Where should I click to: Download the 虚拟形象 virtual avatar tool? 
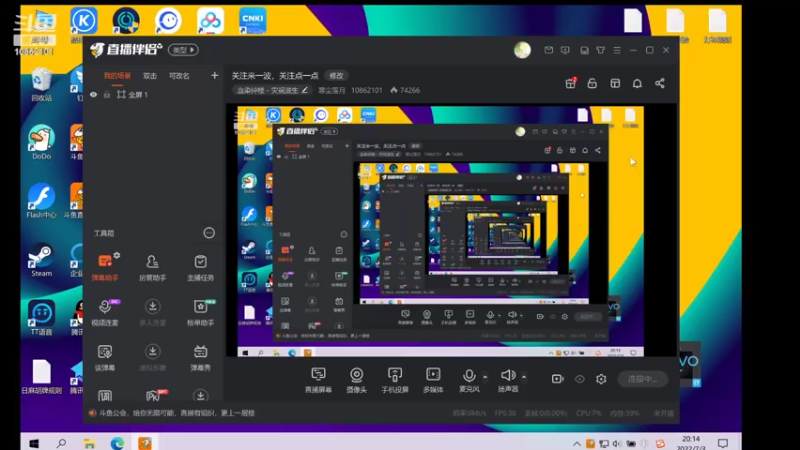click(x=152, y=357)
